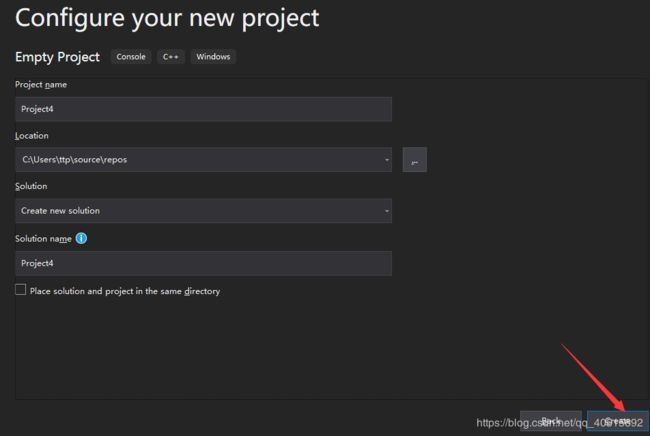Focus the Project name text field
Image resolution: width=650 pixels, height=436 pixels.
point(203,109)
